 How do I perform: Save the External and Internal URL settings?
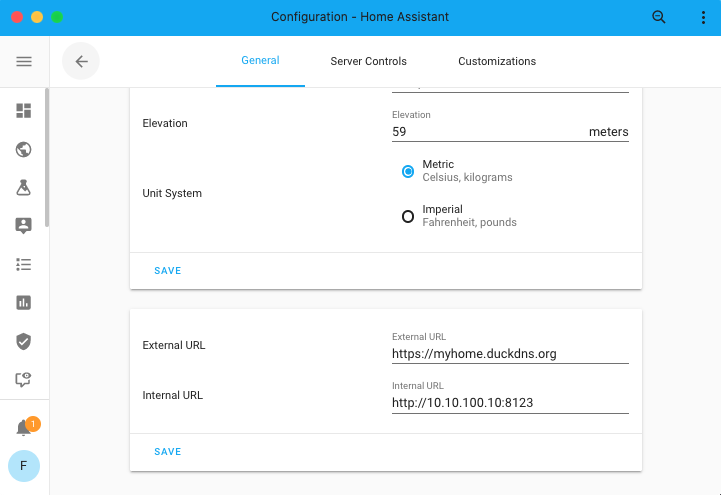(x=167, y=452)
